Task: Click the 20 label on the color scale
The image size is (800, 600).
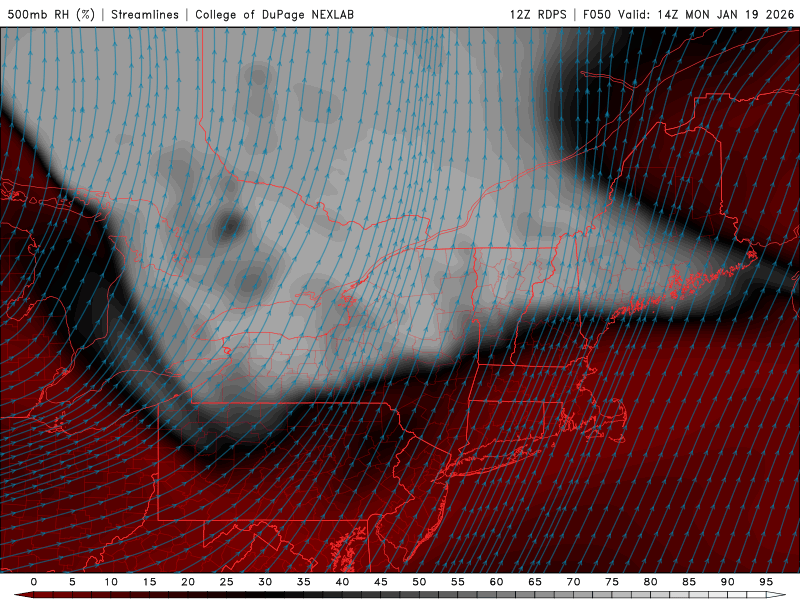Action: click(x=188, y=582)
